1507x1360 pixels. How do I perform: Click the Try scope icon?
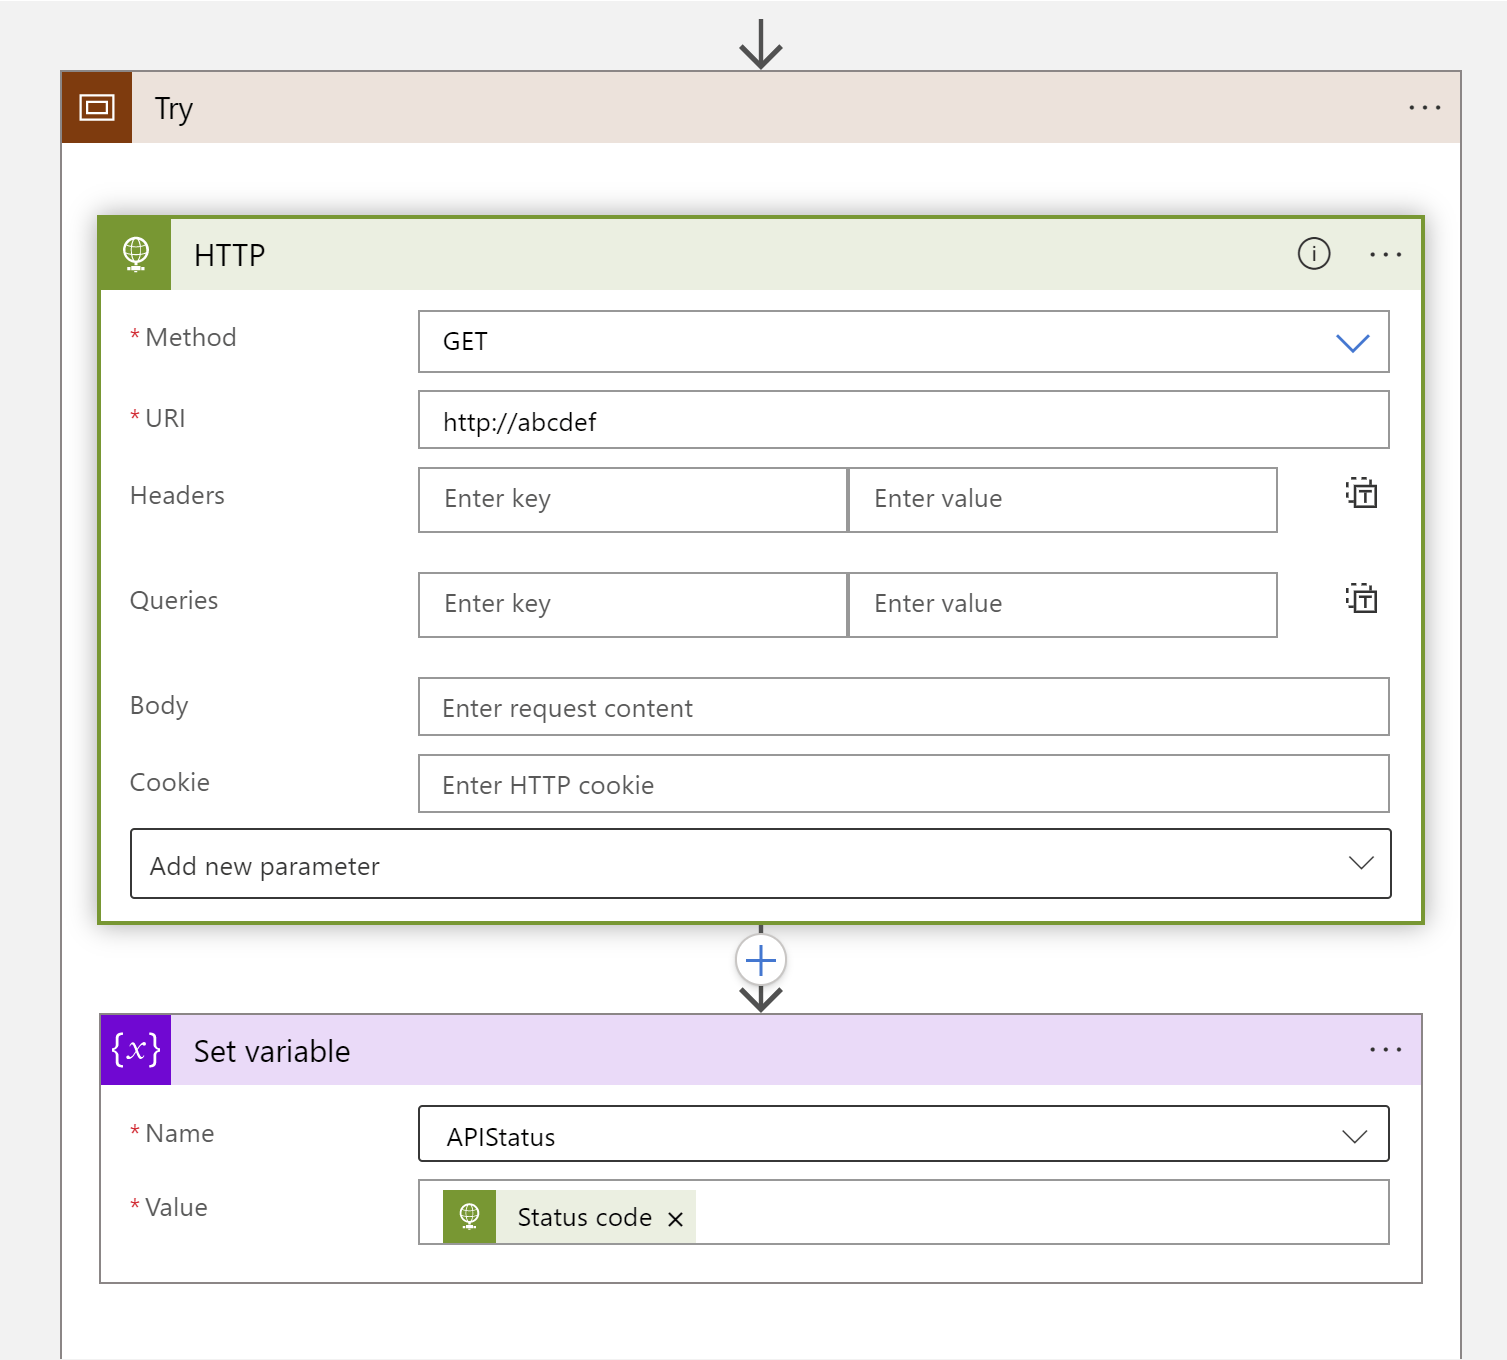(96, 107)
